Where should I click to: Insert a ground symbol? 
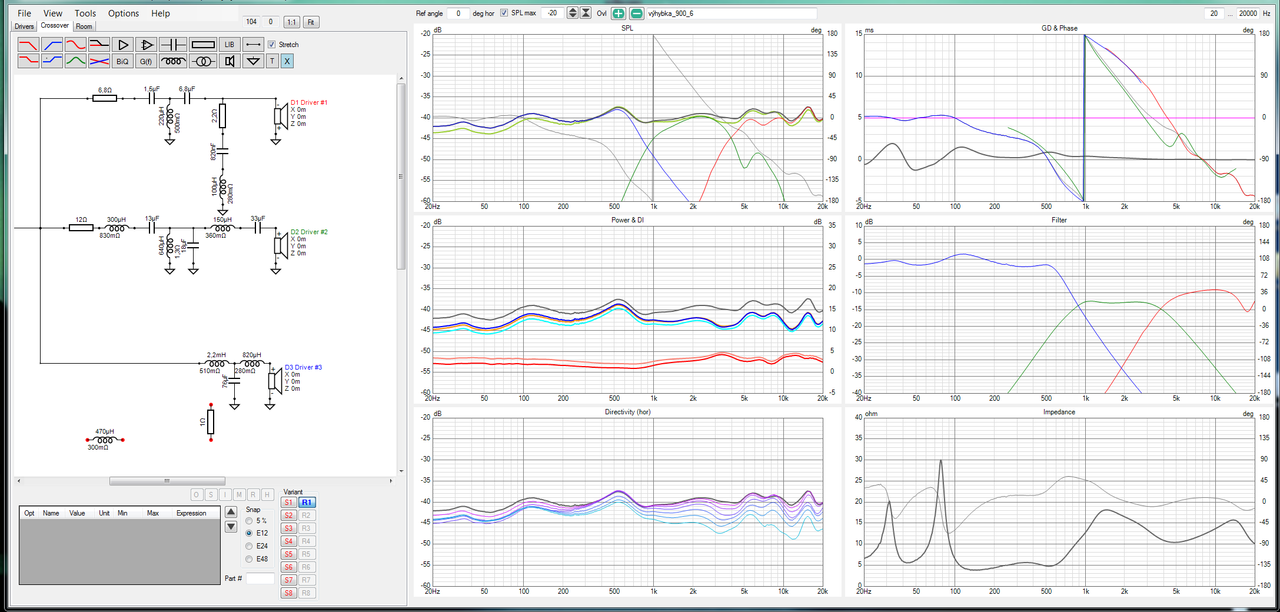(253, 61)
